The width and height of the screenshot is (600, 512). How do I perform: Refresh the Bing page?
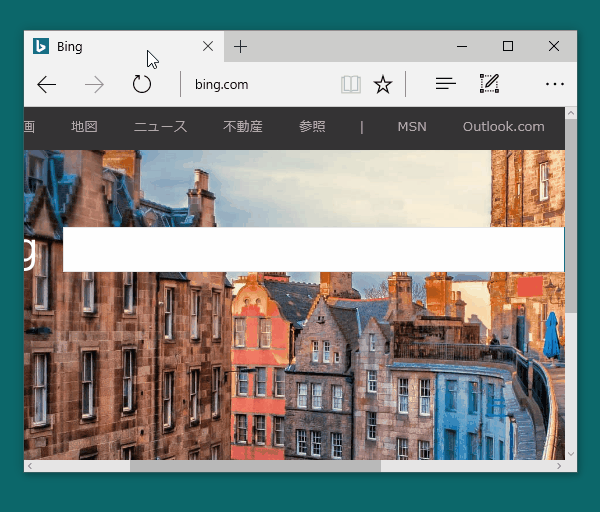coord(142,84)
